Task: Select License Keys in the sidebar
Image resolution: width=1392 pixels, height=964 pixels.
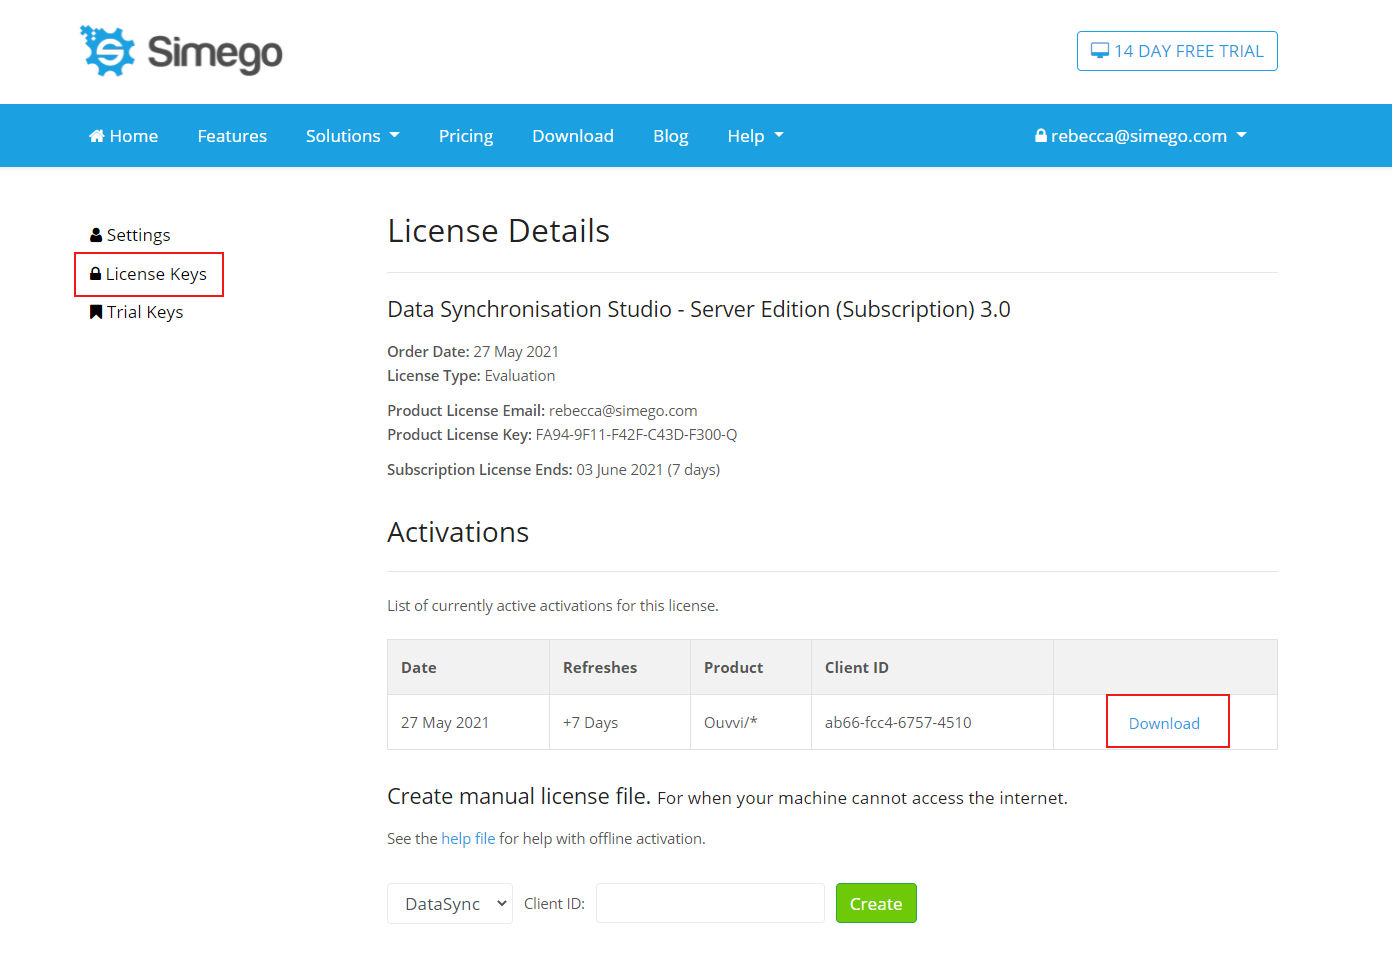Action: (x=149, y=274)
